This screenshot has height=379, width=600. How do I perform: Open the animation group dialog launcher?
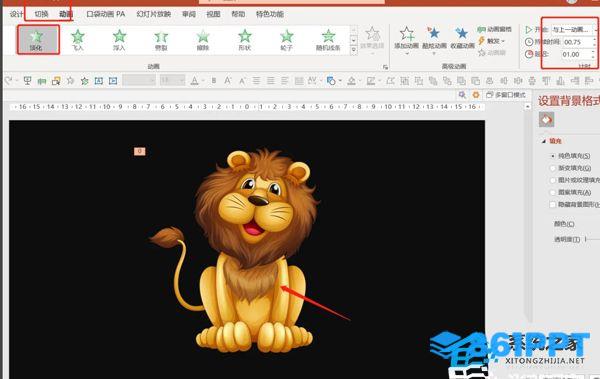tap(385, 67)
